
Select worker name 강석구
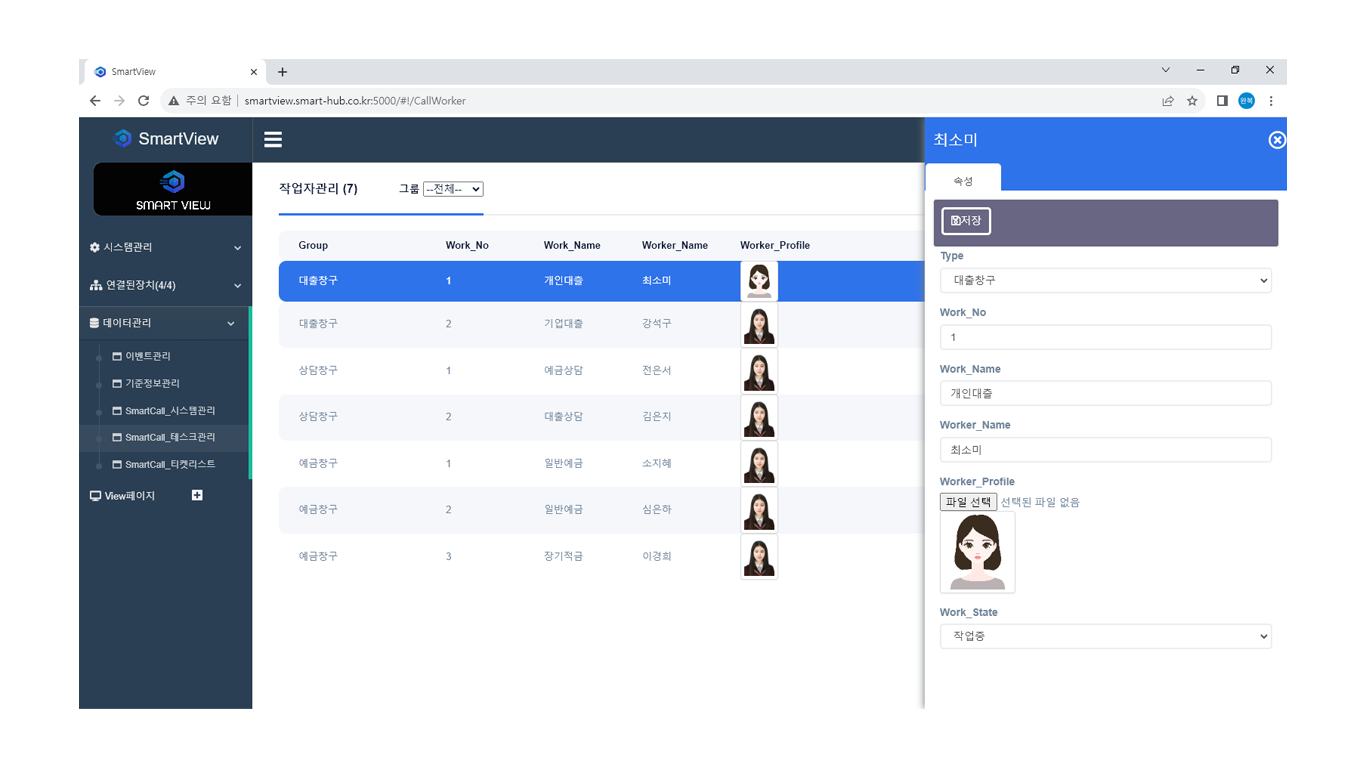click(657, 324)
